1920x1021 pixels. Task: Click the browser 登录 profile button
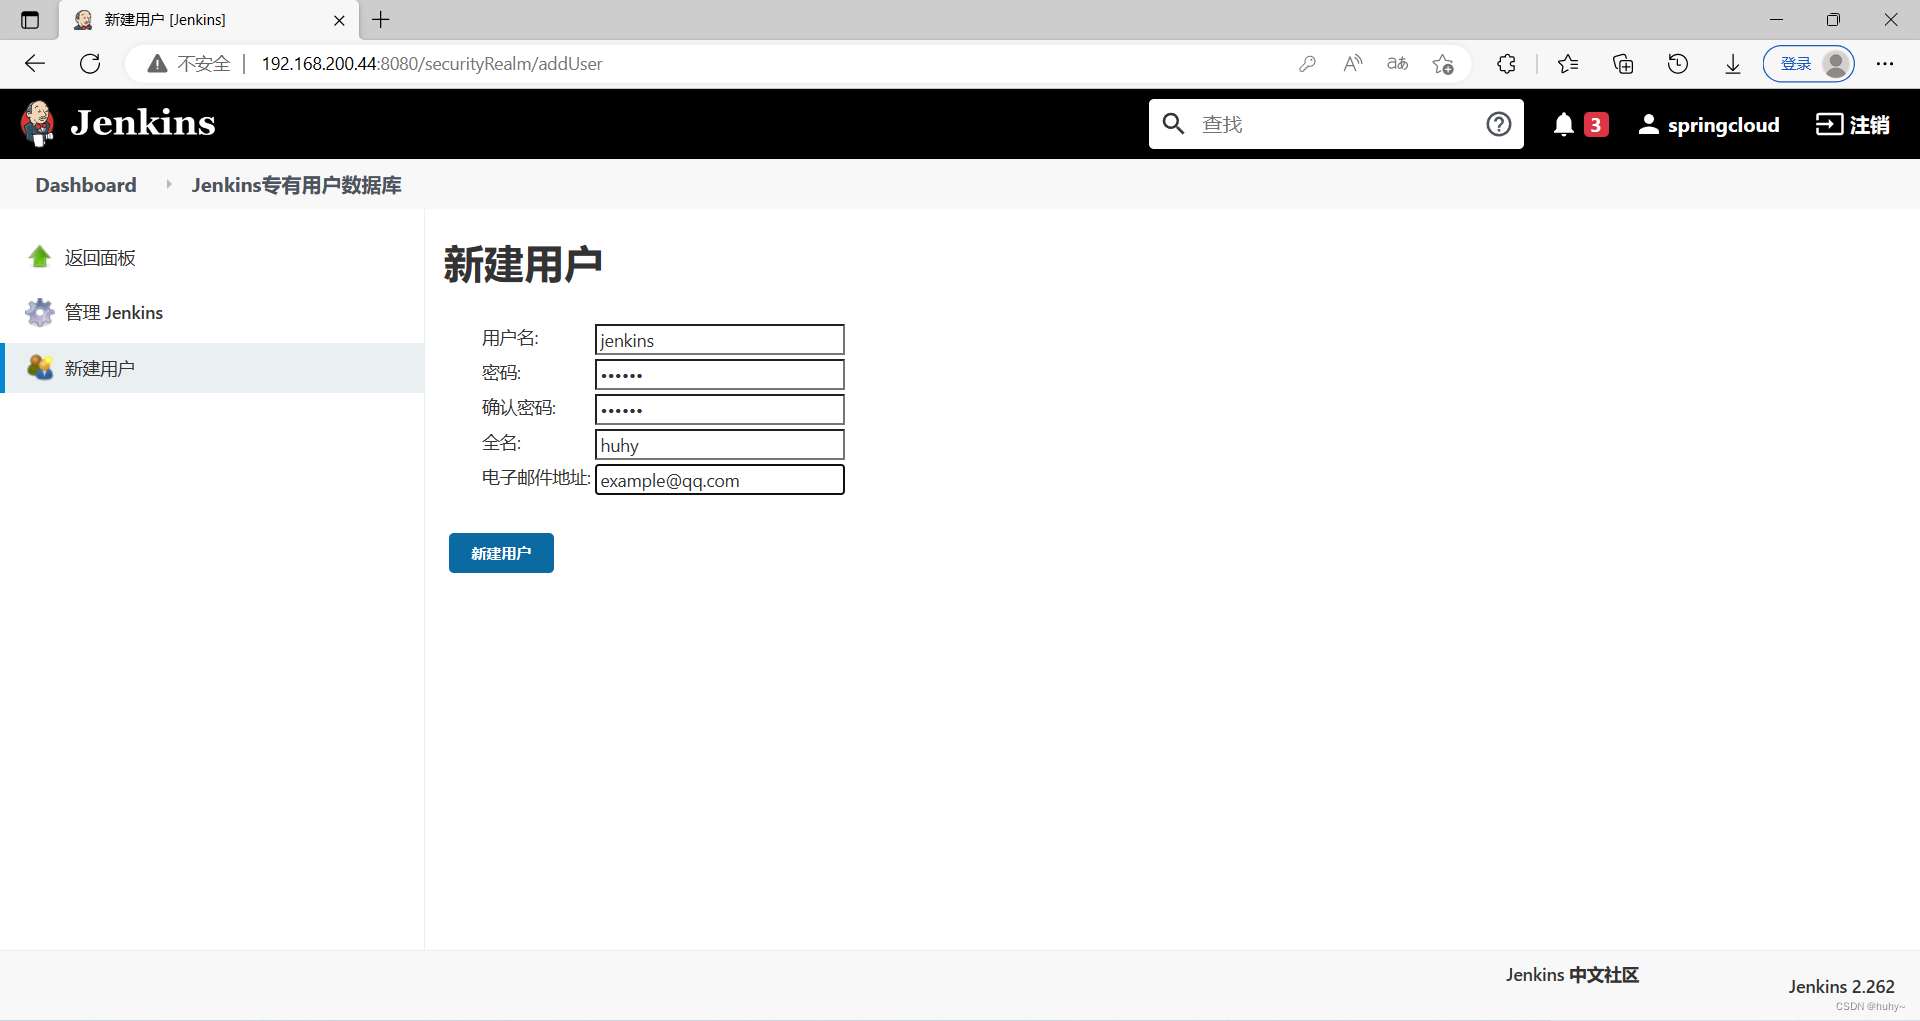click(x=1808, y=64)
